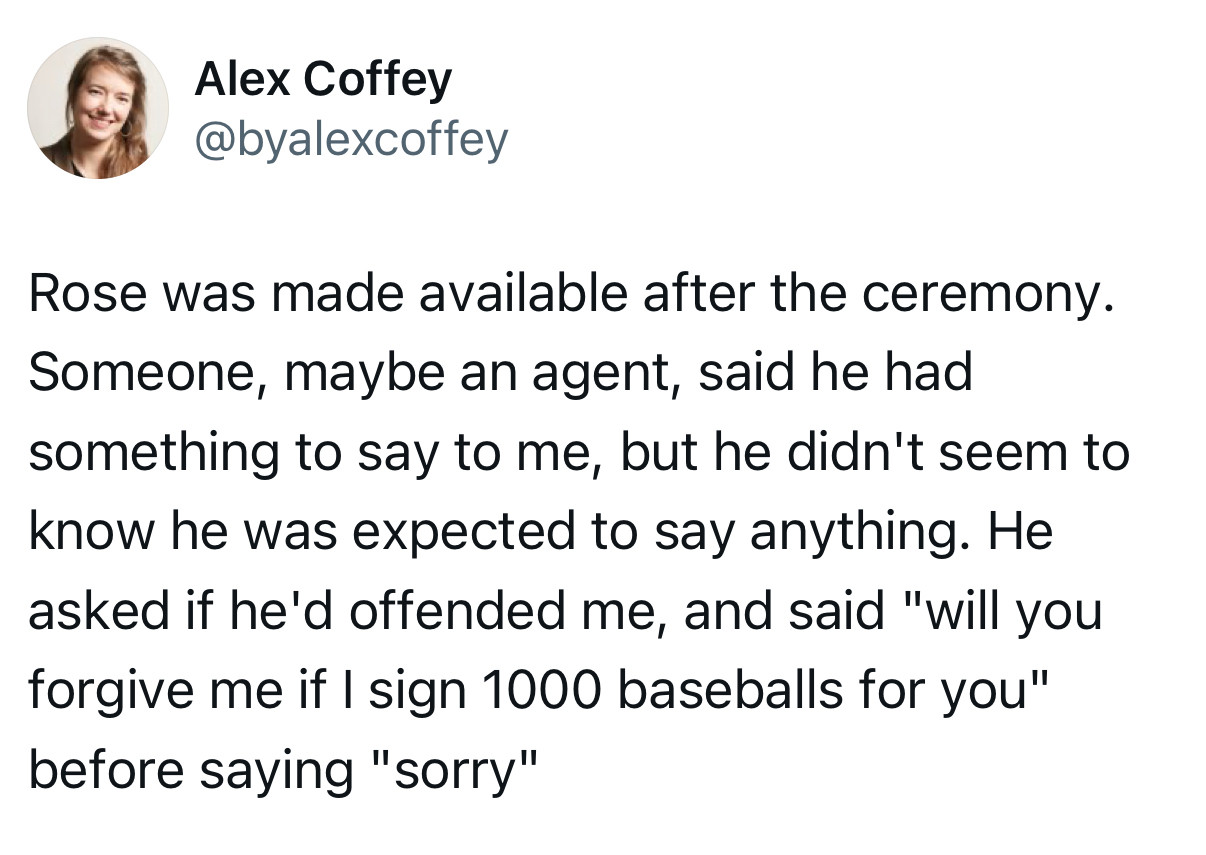
Task: Click the word "something" starting line three
Action: 154,453
